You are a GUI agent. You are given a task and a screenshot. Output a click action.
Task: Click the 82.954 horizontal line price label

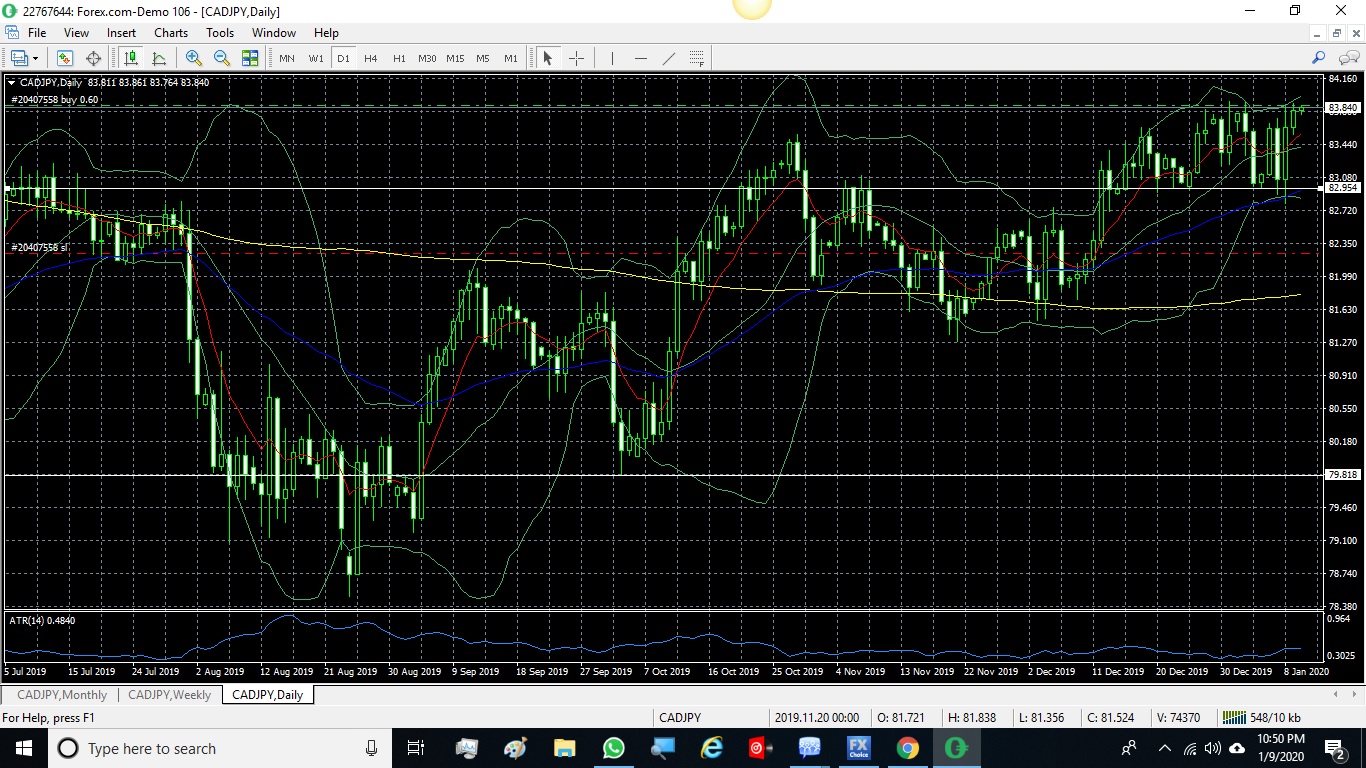(1343, 188)
